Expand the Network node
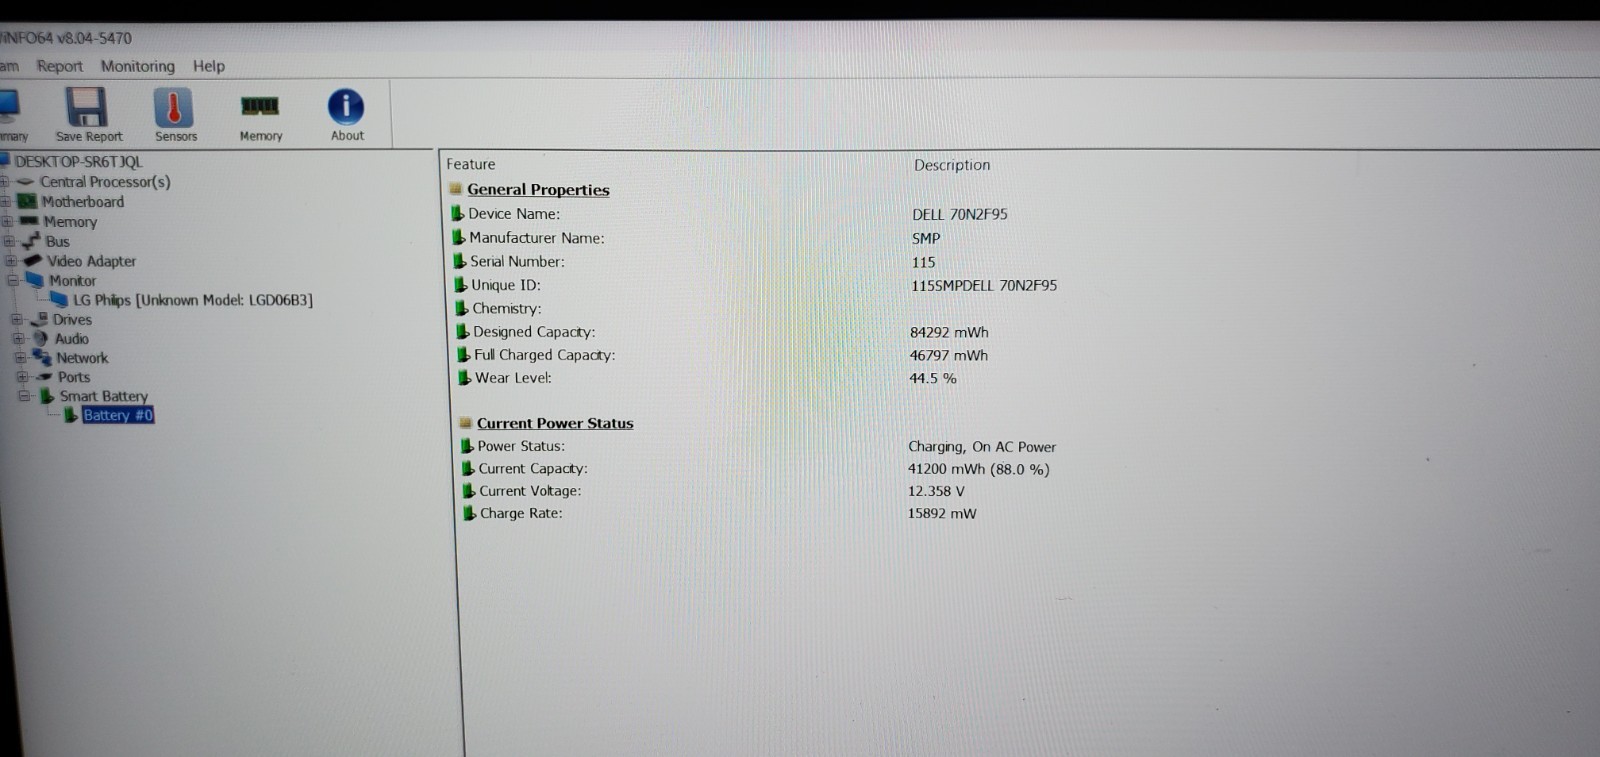The height and width of the screenshot is (757, 1600). (x=20, y=358)
